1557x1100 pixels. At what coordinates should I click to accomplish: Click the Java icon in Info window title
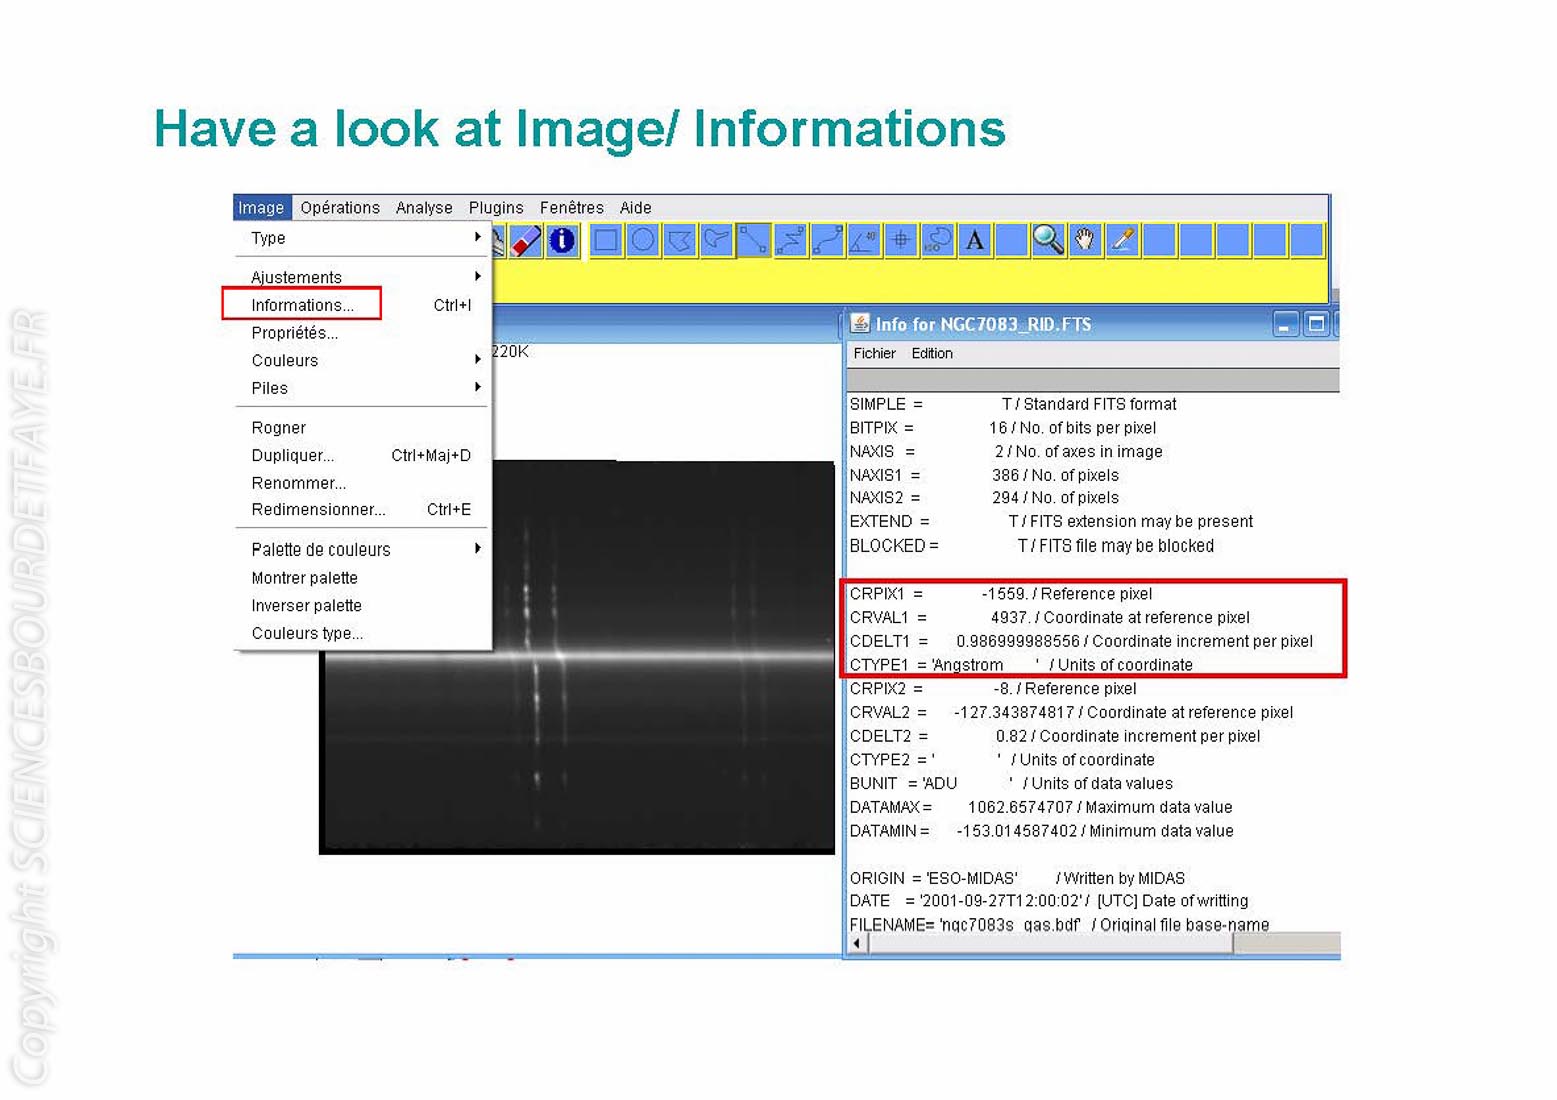pyautogui.click(x=859, y=324)
